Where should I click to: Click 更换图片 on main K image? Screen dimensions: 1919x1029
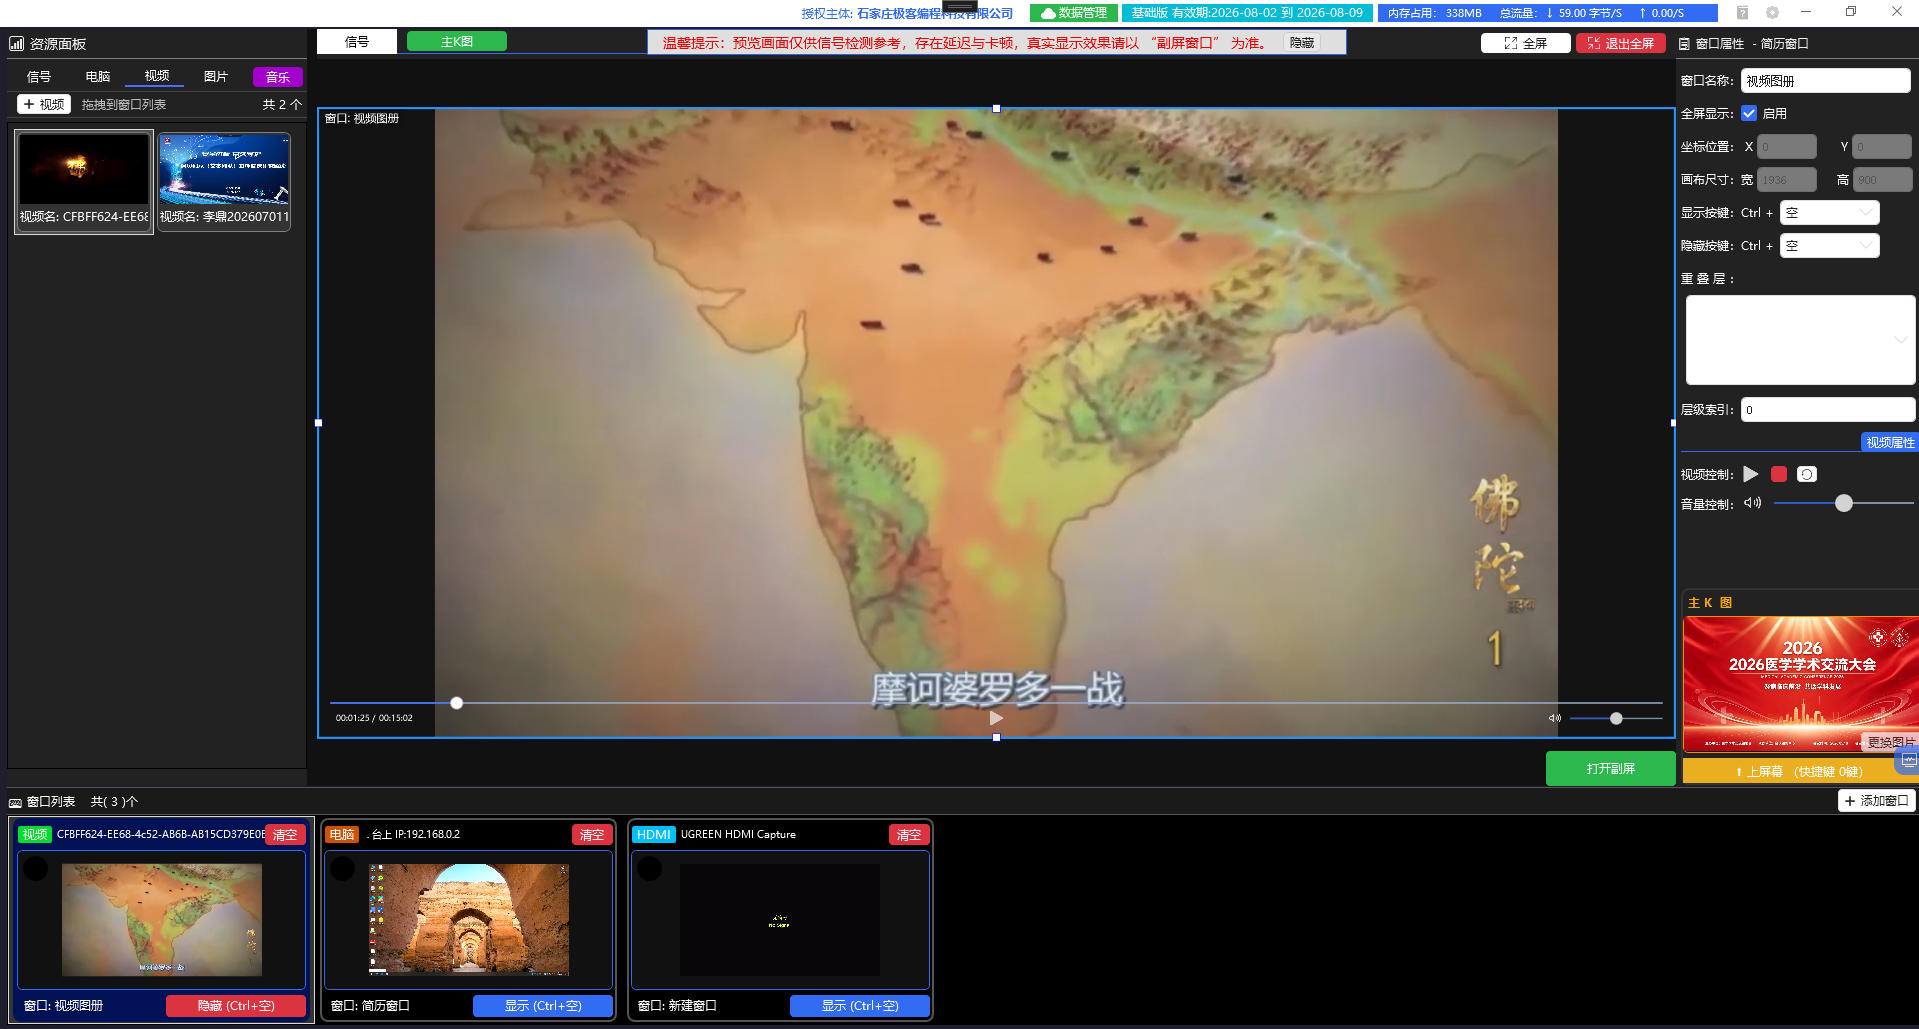click(x=1890, y=742)
